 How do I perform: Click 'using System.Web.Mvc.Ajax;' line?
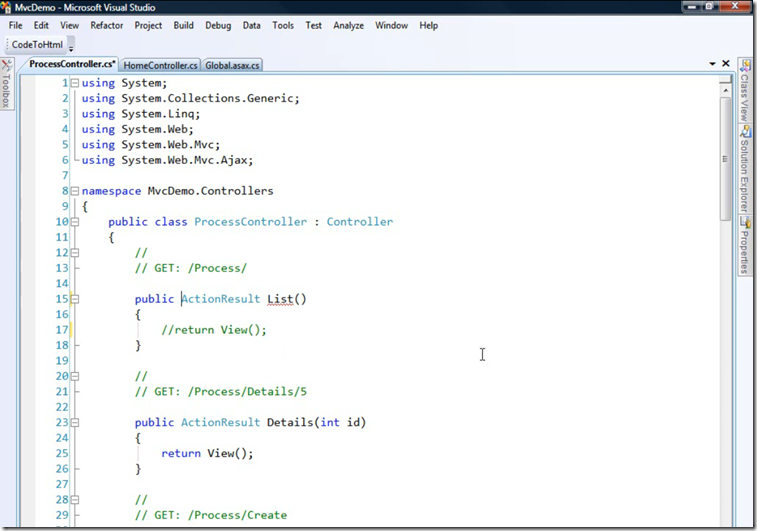[x=167, y=160]
